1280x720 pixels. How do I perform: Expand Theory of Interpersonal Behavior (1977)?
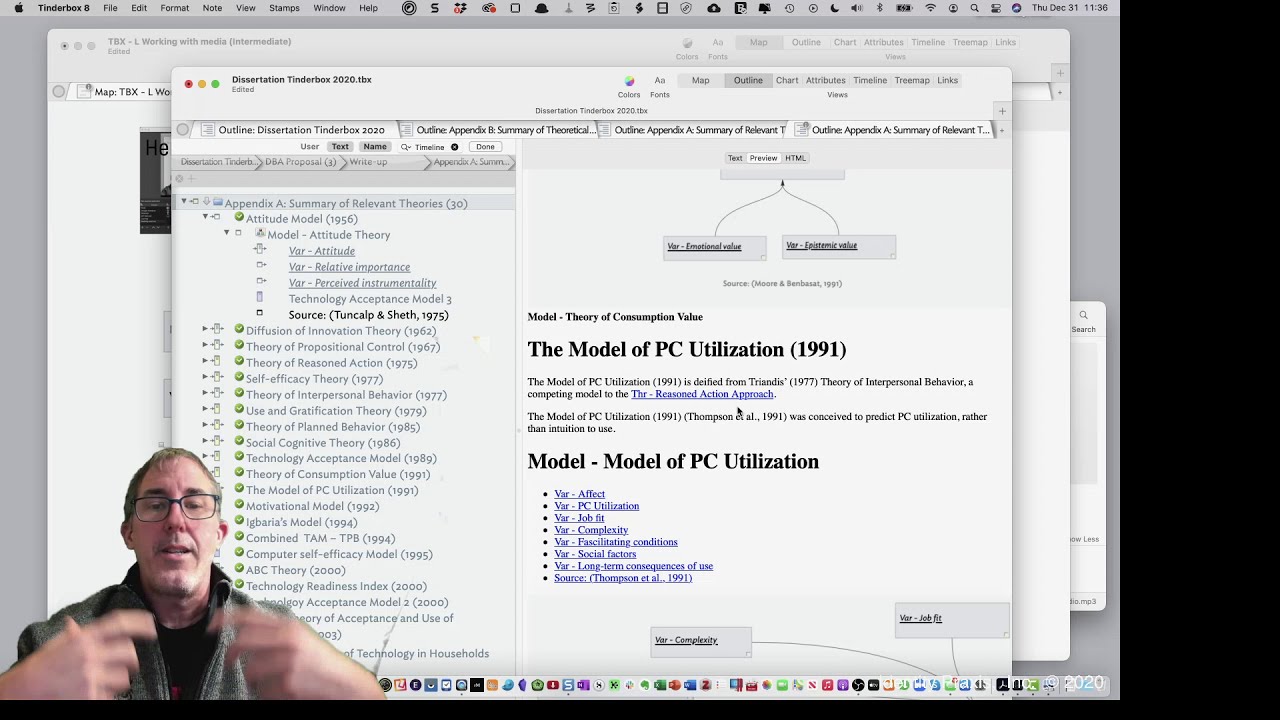[205, 394]
